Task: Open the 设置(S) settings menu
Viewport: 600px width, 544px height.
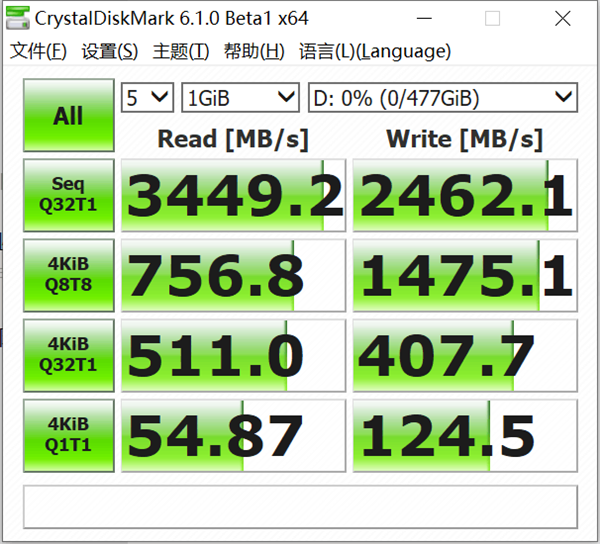Action: tap(109, 52)
